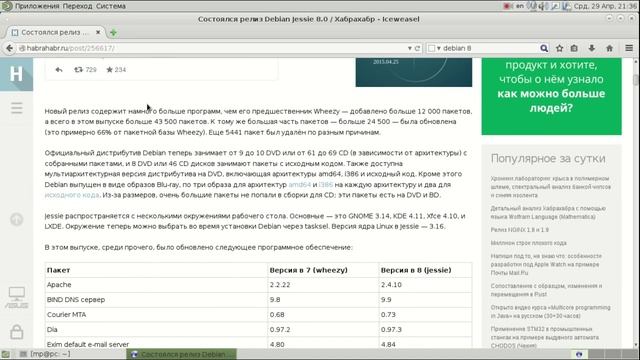Click the search magnifier icon in search box

pyautogui.click(x=544, y=48)
